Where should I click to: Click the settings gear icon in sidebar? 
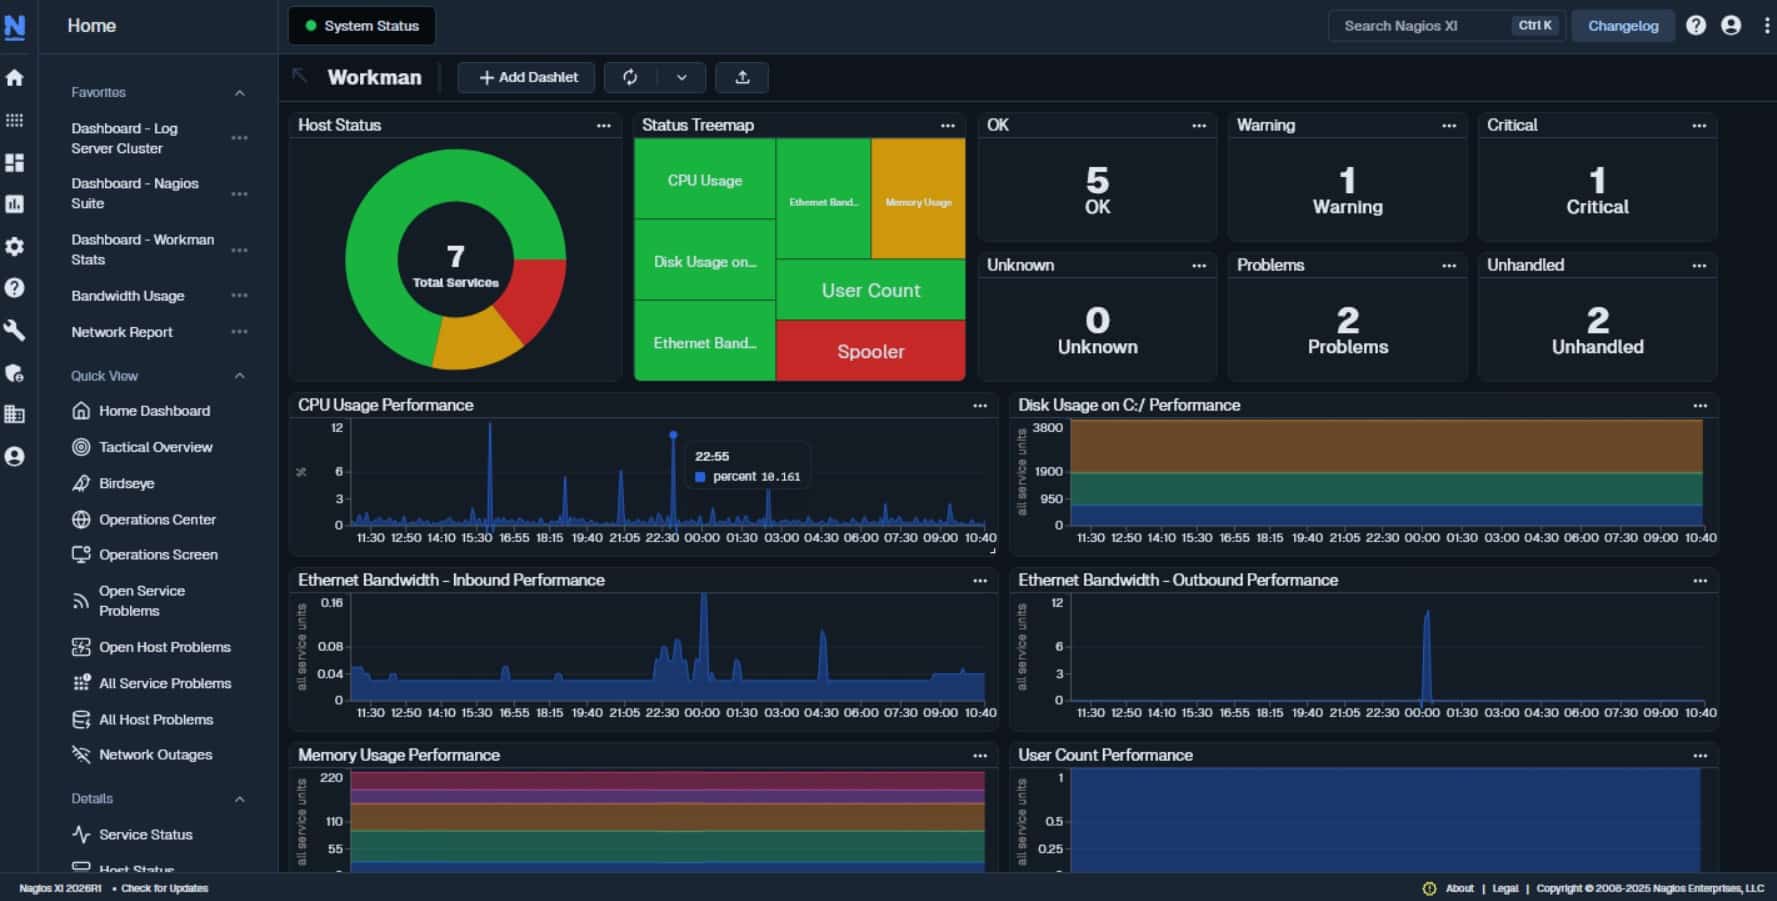click(x=14, y=246)
